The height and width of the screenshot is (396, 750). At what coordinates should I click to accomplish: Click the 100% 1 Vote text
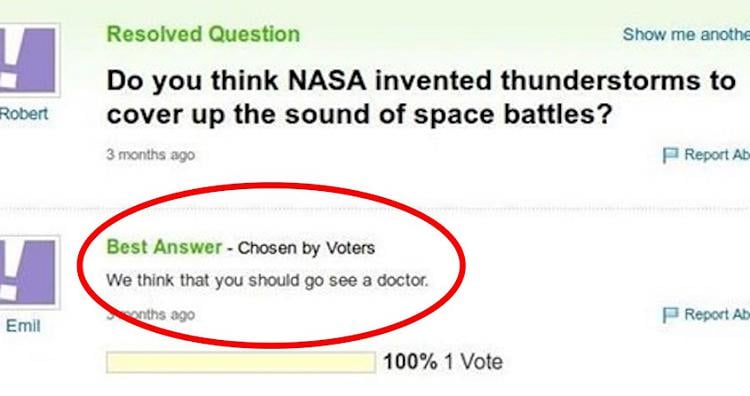point(443,362)
